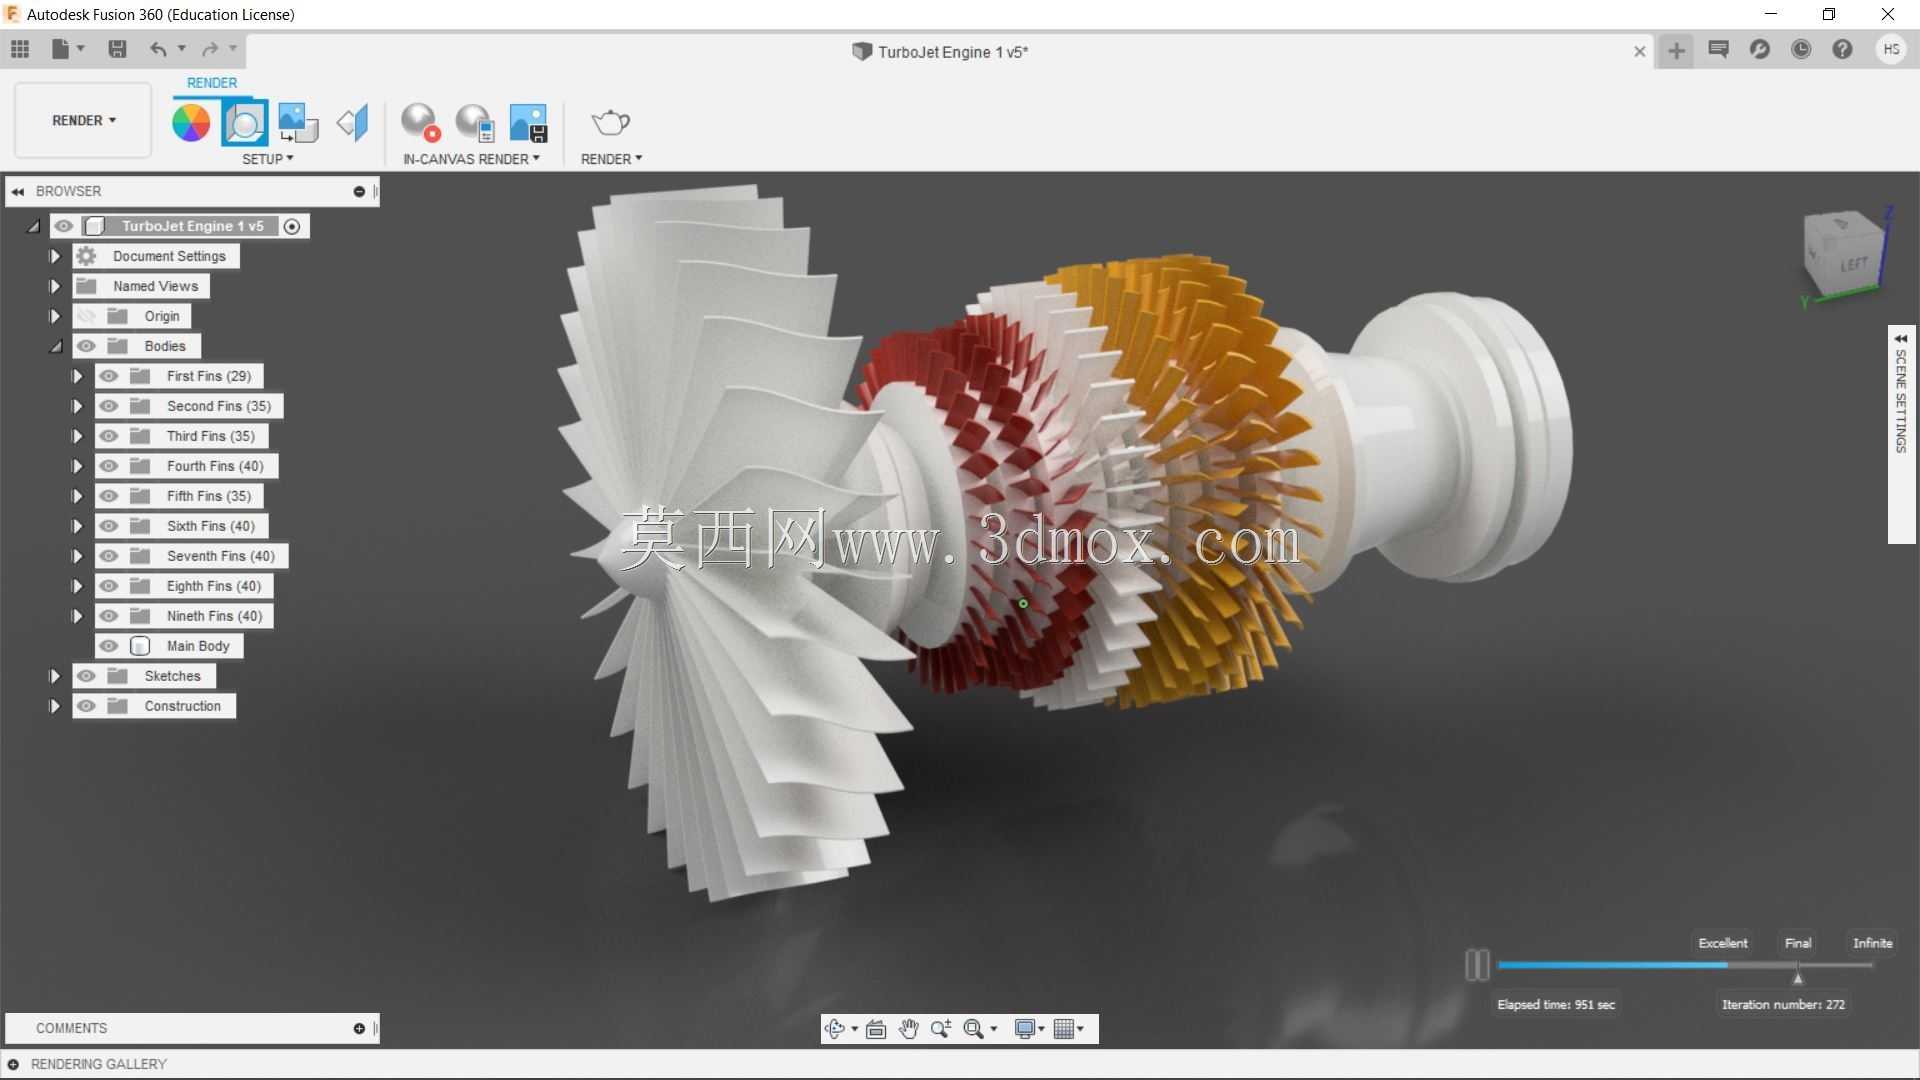This screenshot has height=1080, width=1920.
Task: Hide the Fifth Fins (35) folder
Action: tap(109, 496)
